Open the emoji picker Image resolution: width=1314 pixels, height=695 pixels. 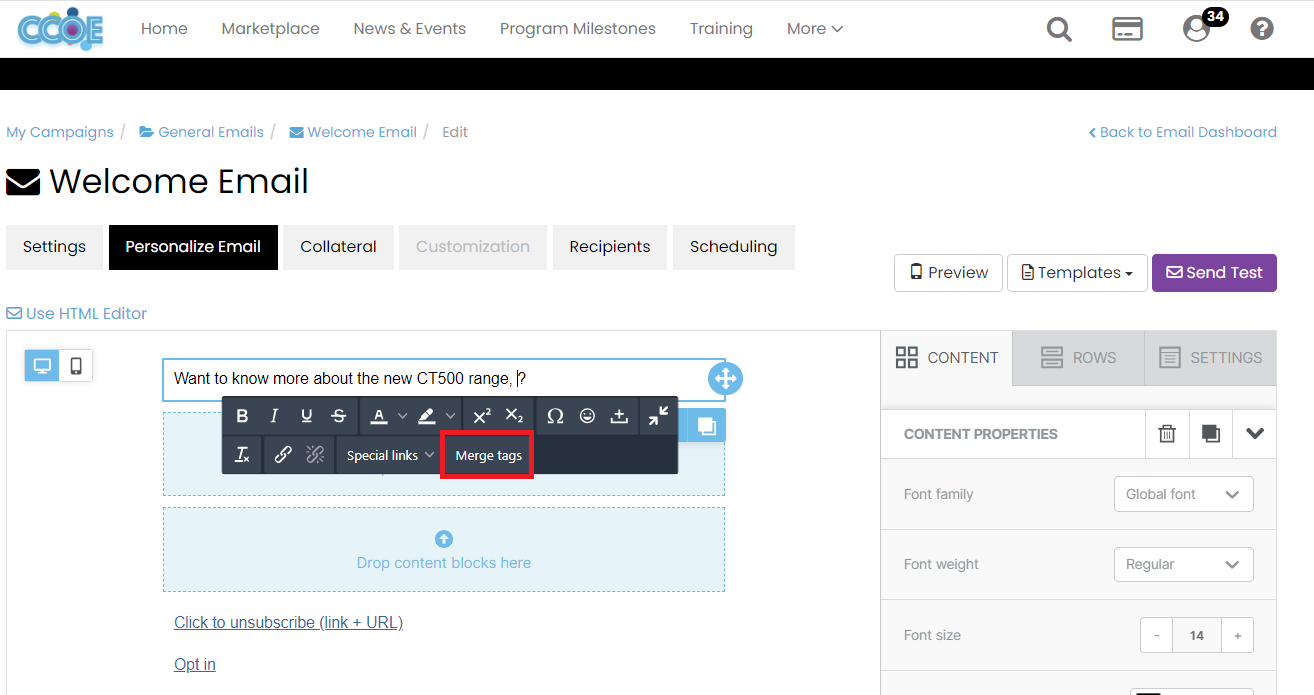(x=587, y=416)
